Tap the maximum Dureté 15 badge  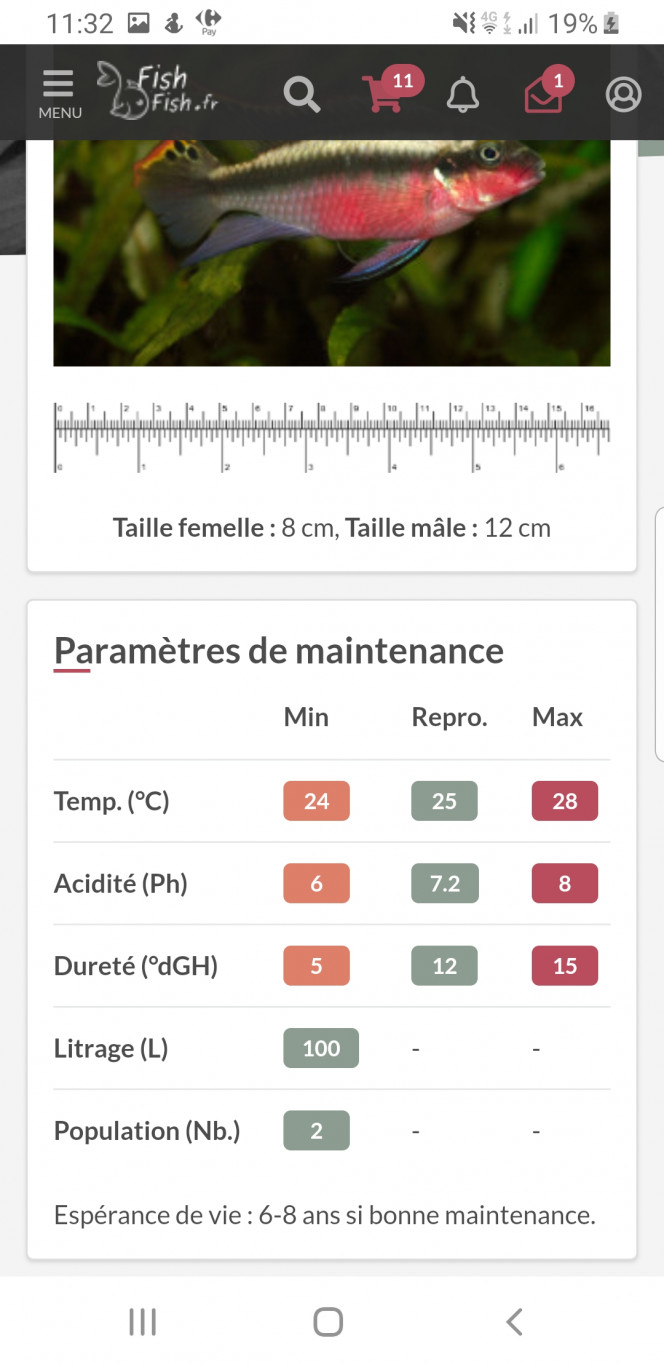565,966
